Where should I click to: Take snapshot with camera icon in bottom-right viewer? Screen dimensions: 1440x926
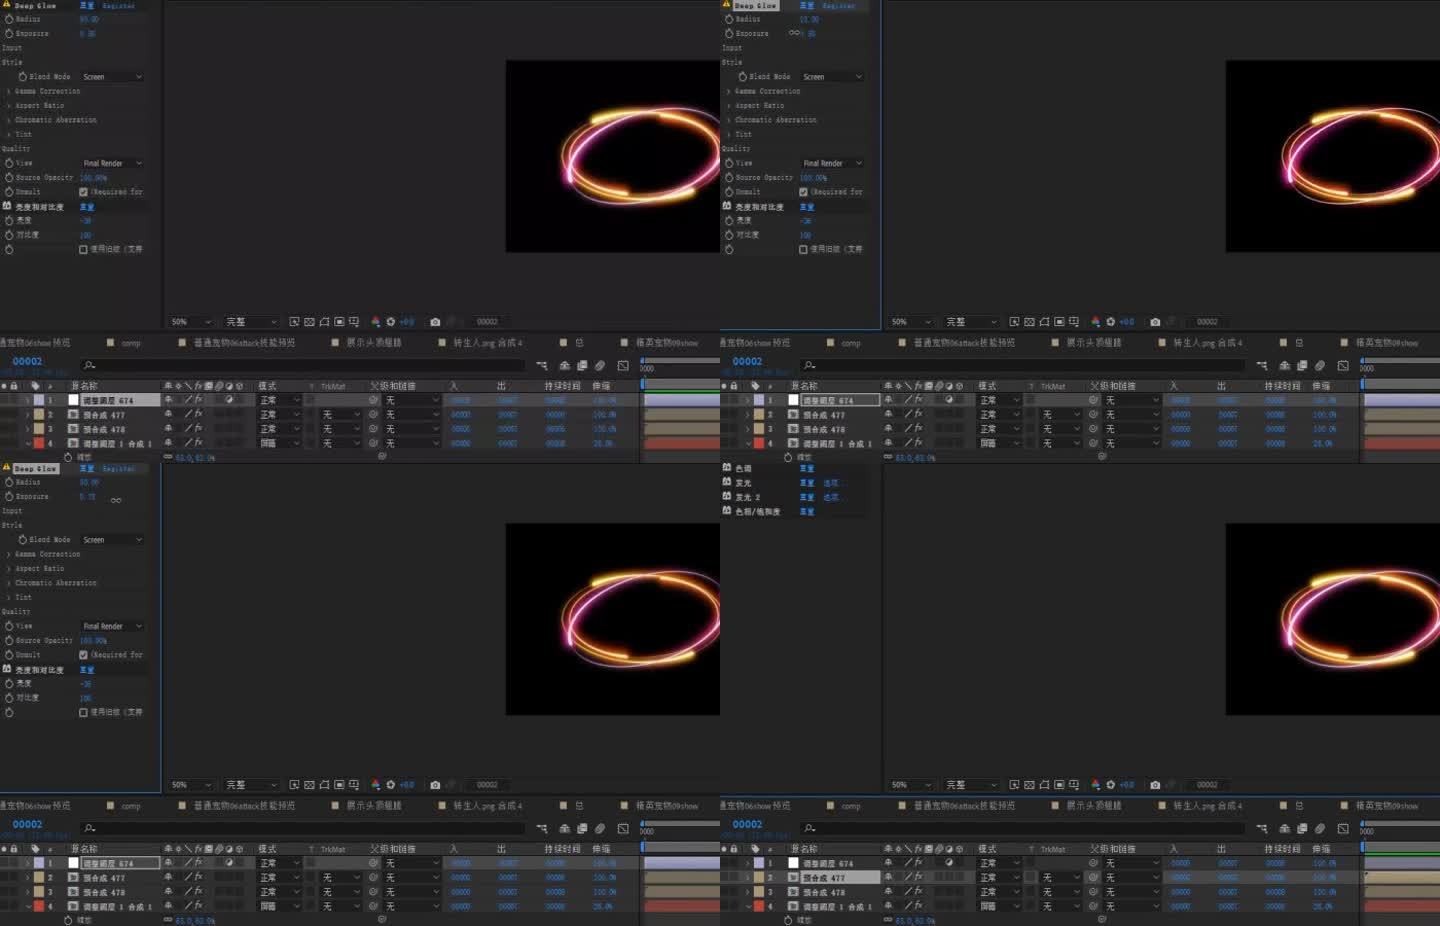1155,785
